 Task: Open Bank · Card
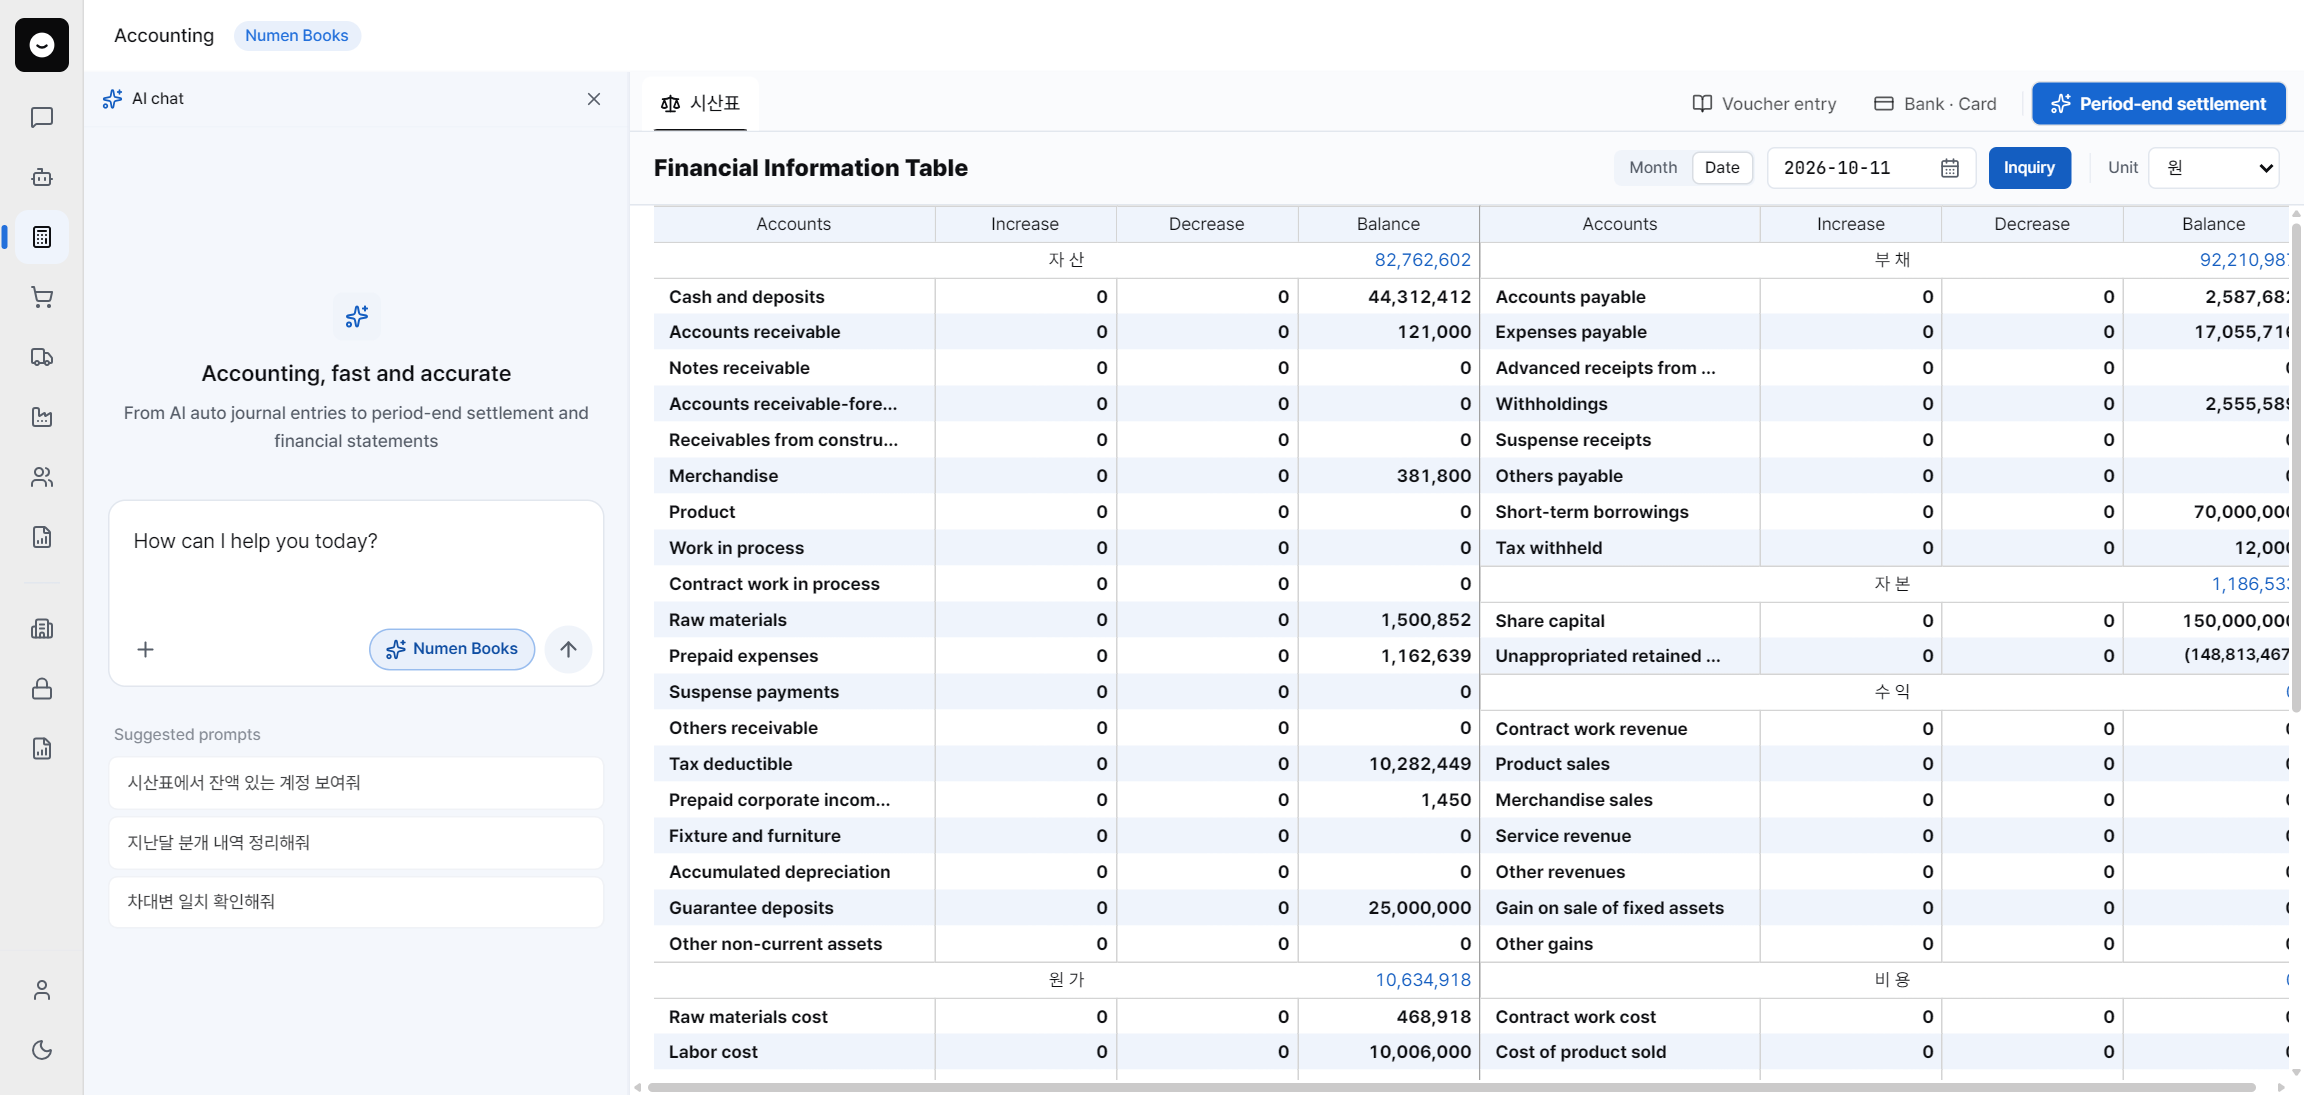tap(1935, 104)
